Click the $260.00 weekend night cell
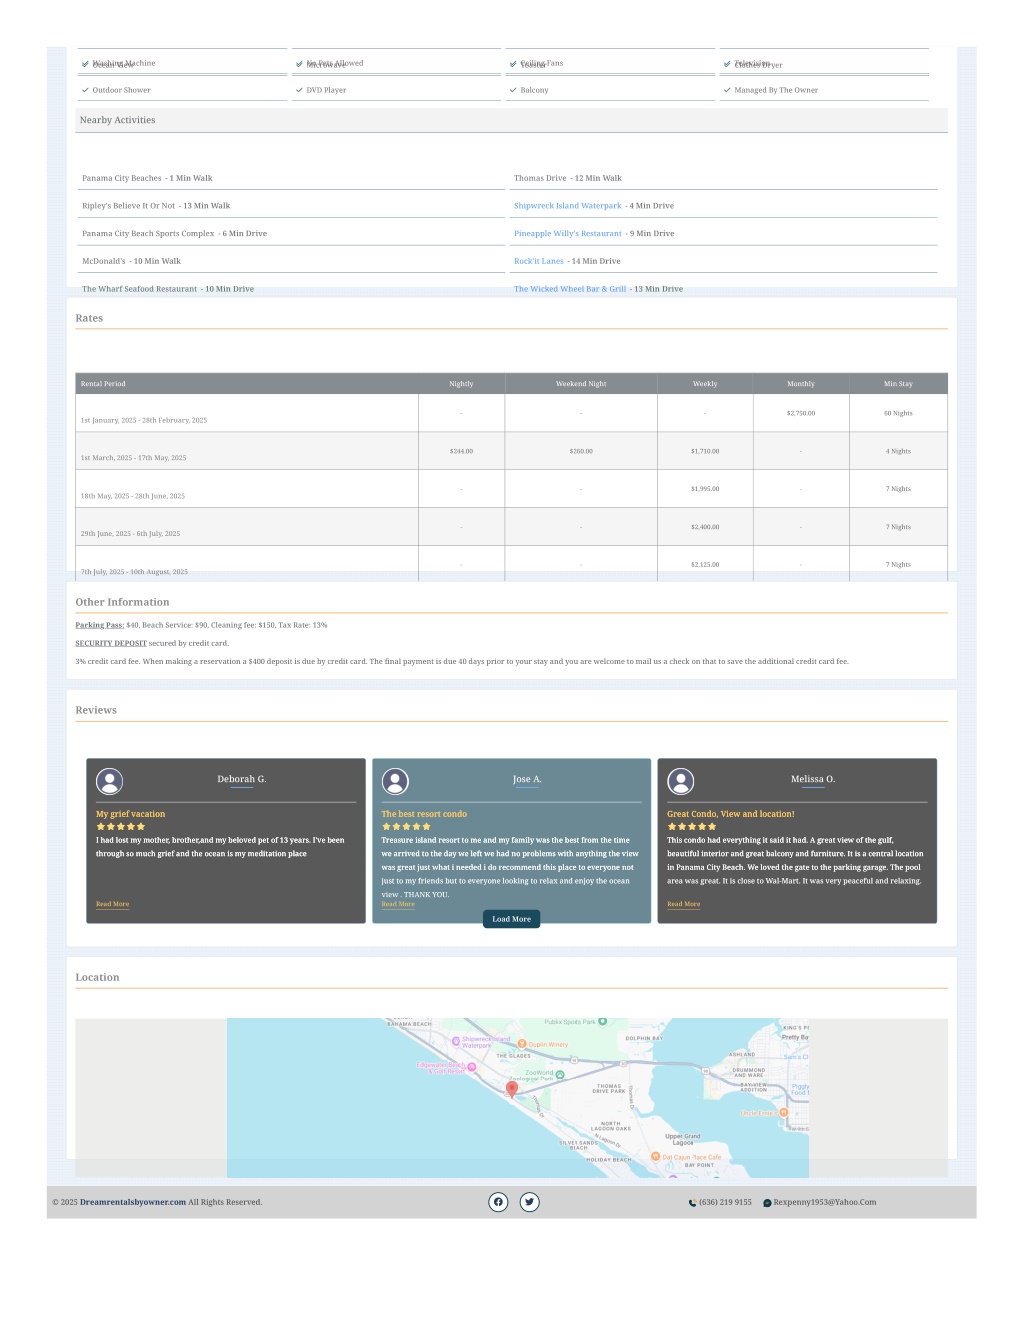 click(x=581, y=451)
